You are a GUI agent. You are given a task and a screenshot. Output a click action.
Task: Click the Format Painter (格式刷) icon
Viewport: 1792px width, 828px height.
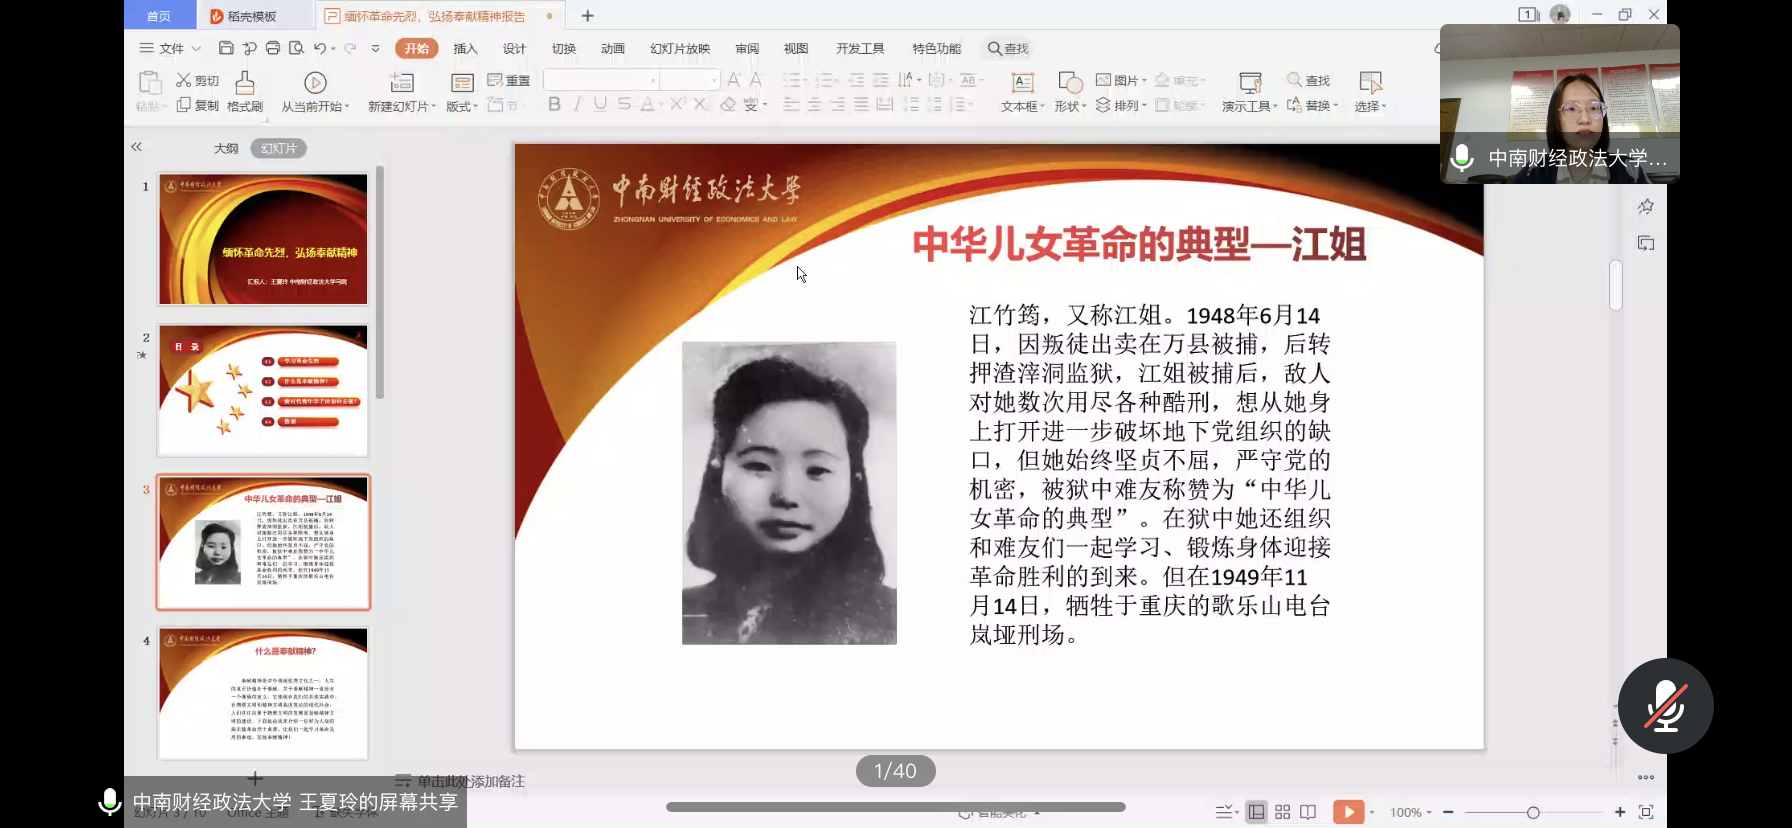244,83
